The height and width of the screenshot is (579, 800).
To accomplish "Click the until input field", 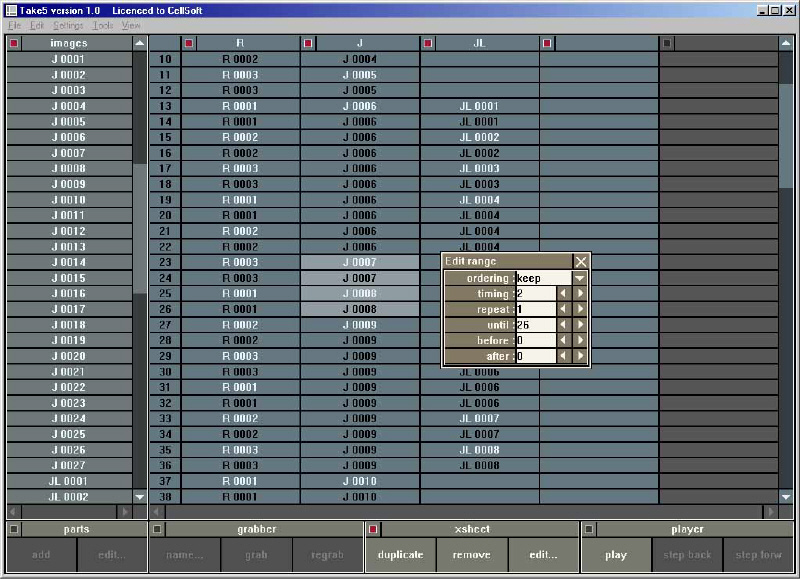I will coord(536,324).
